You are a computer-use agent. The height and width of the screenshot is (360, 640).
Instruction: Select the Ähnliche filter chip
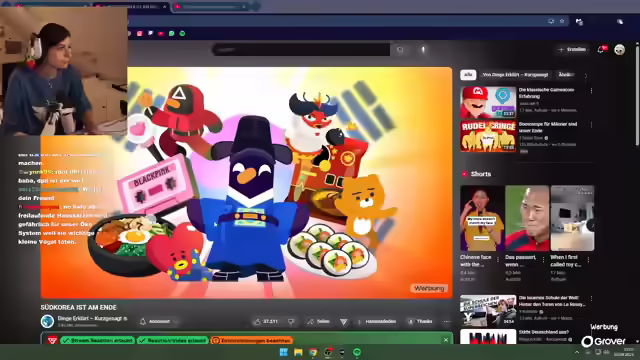[x=567, y=75]
